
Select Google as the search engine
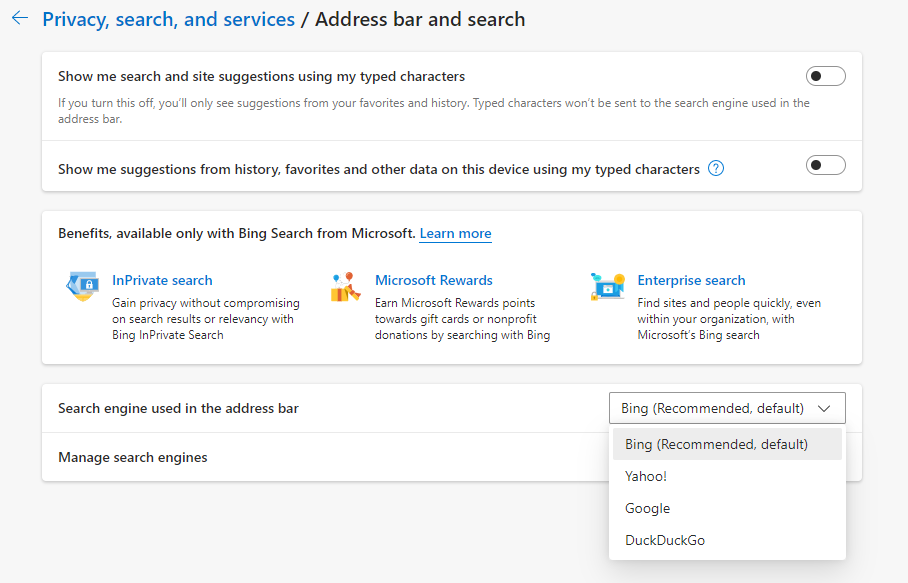point(727,508)
